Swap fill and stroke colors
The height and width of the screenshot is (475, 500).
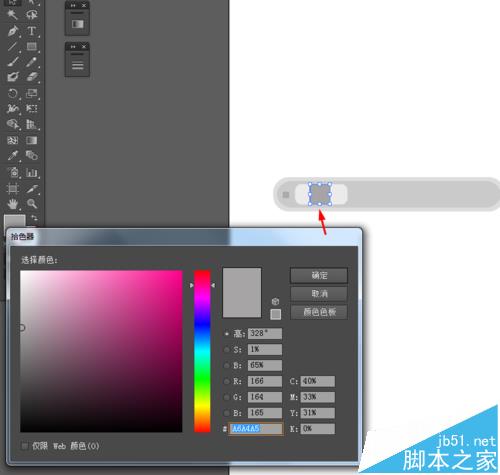(x=34, y=218)
